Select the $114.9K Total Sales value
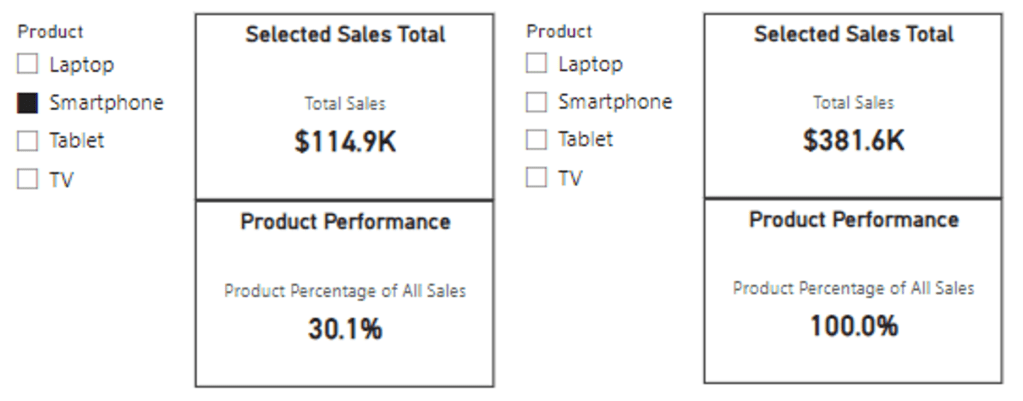 click(x=345, y=142)
